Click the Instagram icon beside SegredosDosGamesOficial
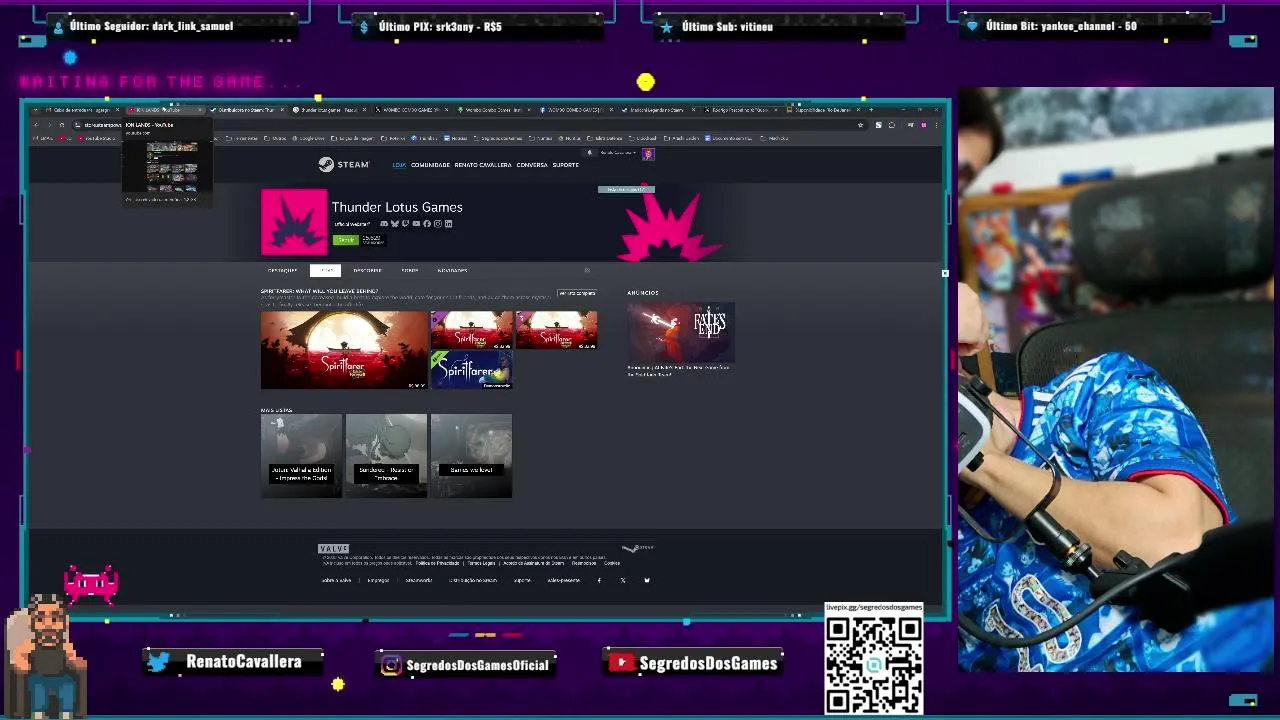Viewport: 1280px width, 720px height. (x=392, y=665)
